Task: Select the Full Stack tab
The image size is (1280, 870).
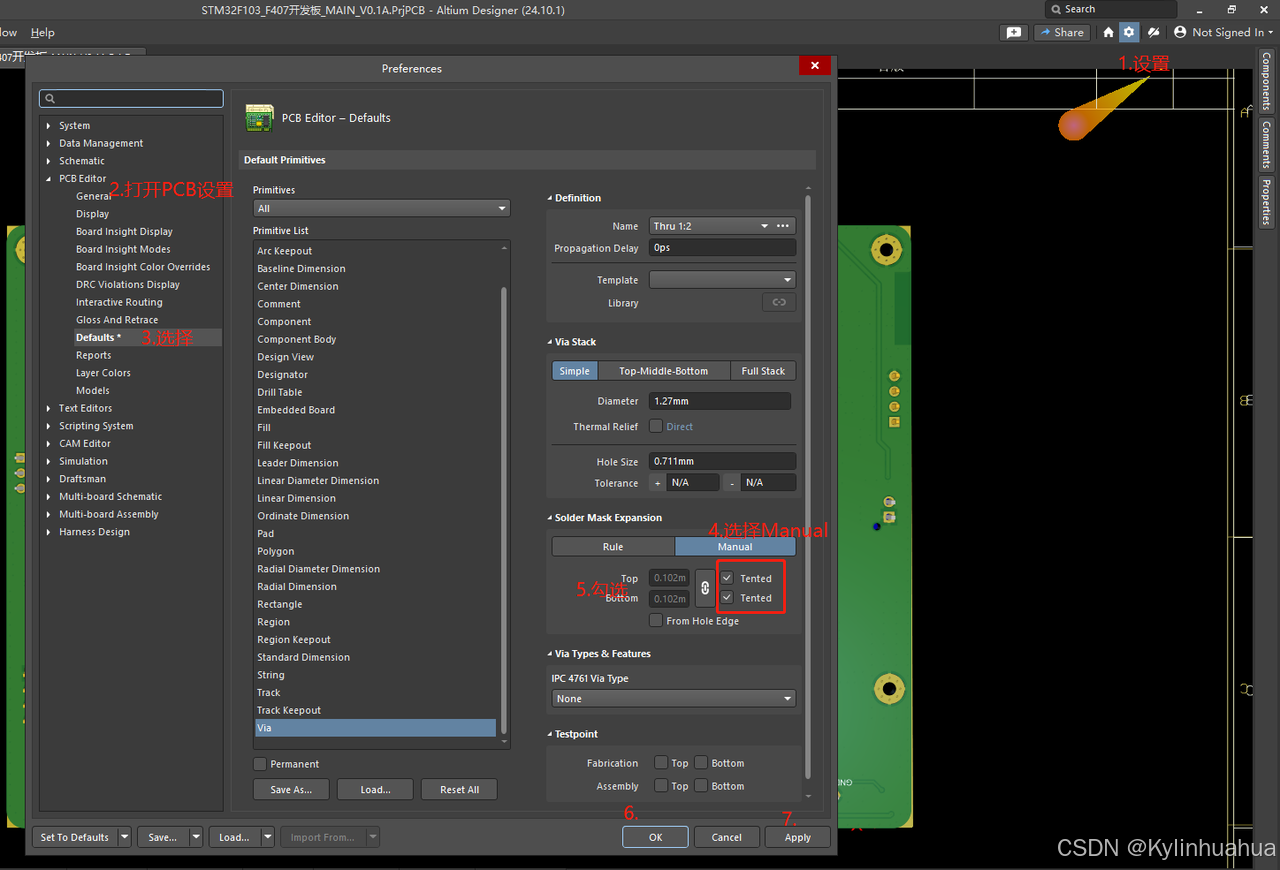Action: click(763, 371)
